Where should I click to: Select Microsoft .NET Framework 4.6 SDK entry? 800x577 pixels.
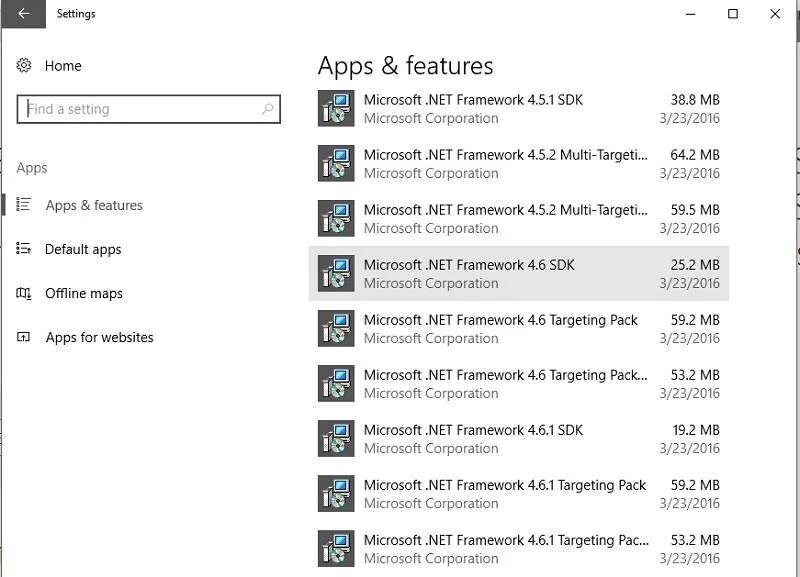click(x=518, y=273)
